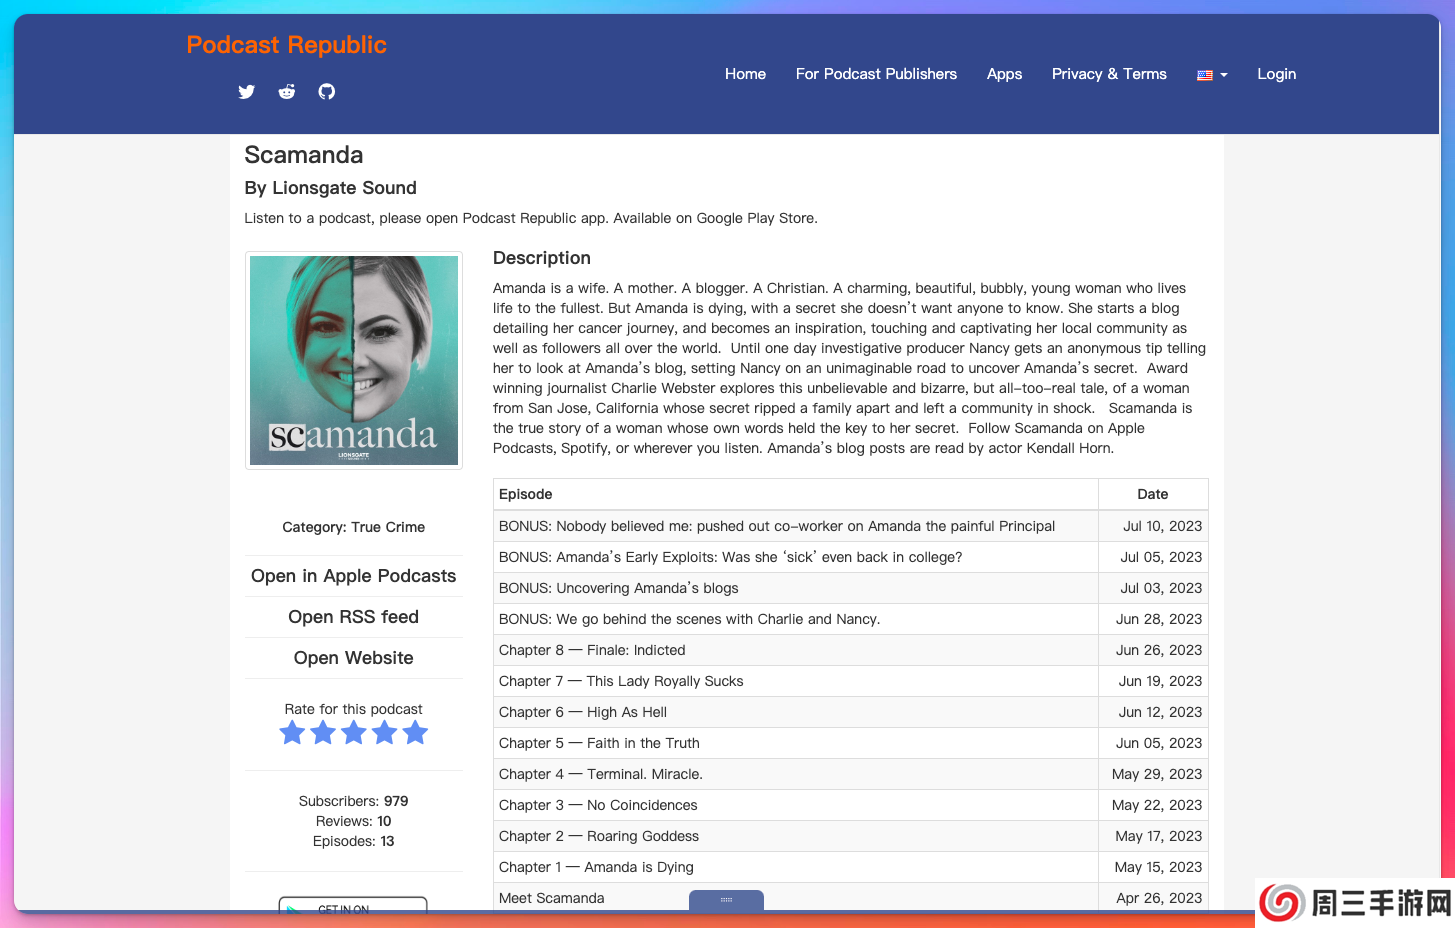Image resolution: width=1455 pixels, height=928 pixels.
Task: Click the Scamanda podcast cover artwork
Action: point(354,360)
